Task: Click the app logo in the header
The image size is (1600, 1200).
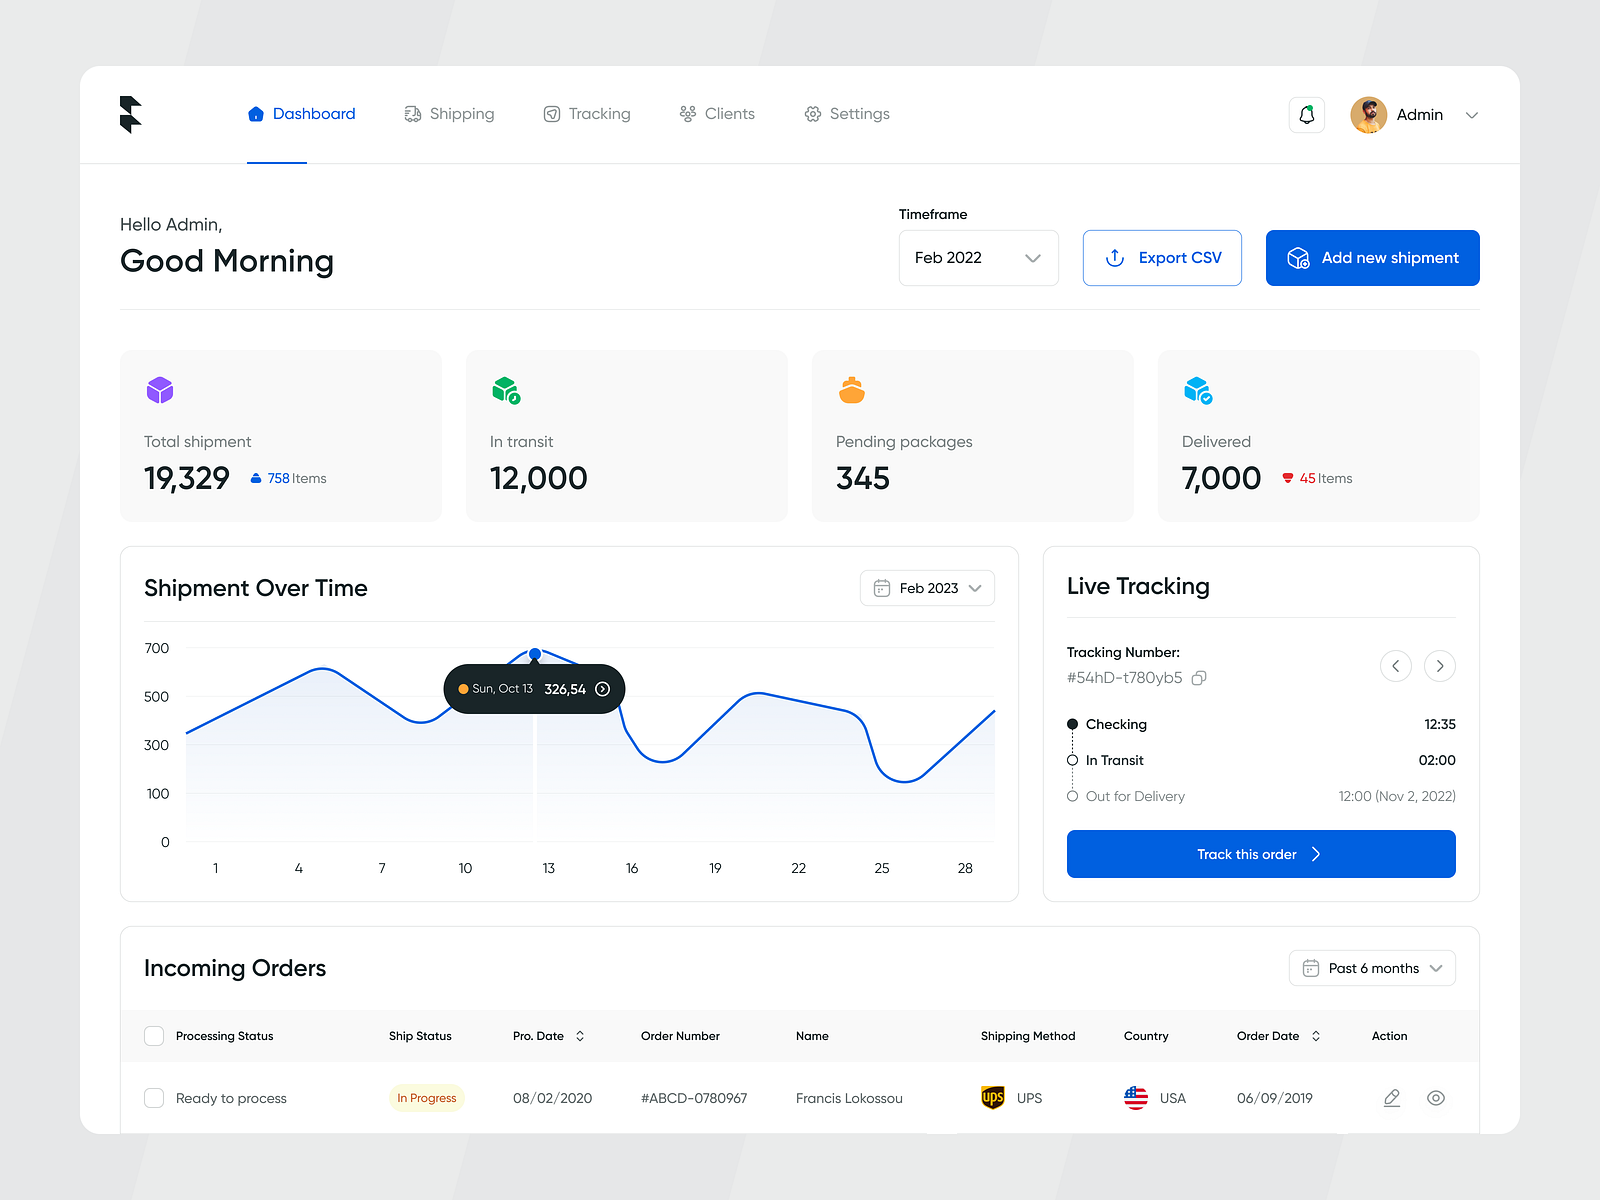Action: point(130,114)
